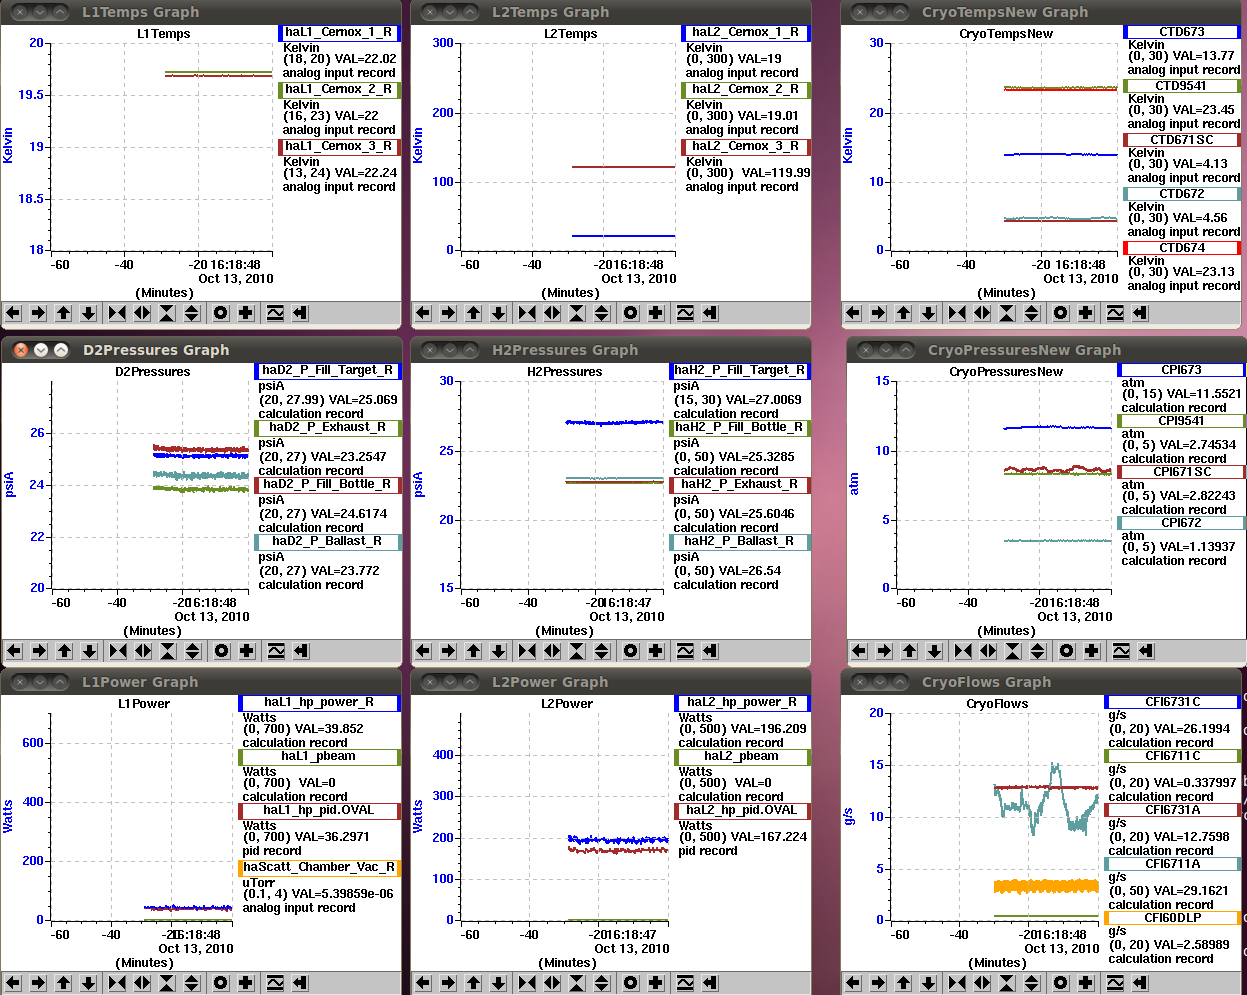
Task: Click plus icon in L1Temps Graph toolbar
Action: 246,313
